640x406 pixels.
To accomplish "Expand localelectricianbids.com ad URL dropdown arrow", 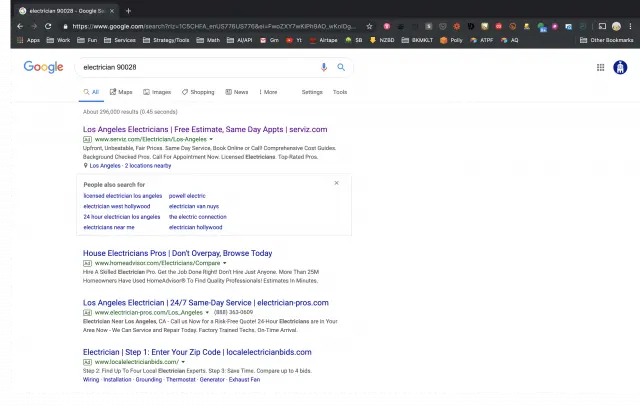I will click(x=183, y=362).
